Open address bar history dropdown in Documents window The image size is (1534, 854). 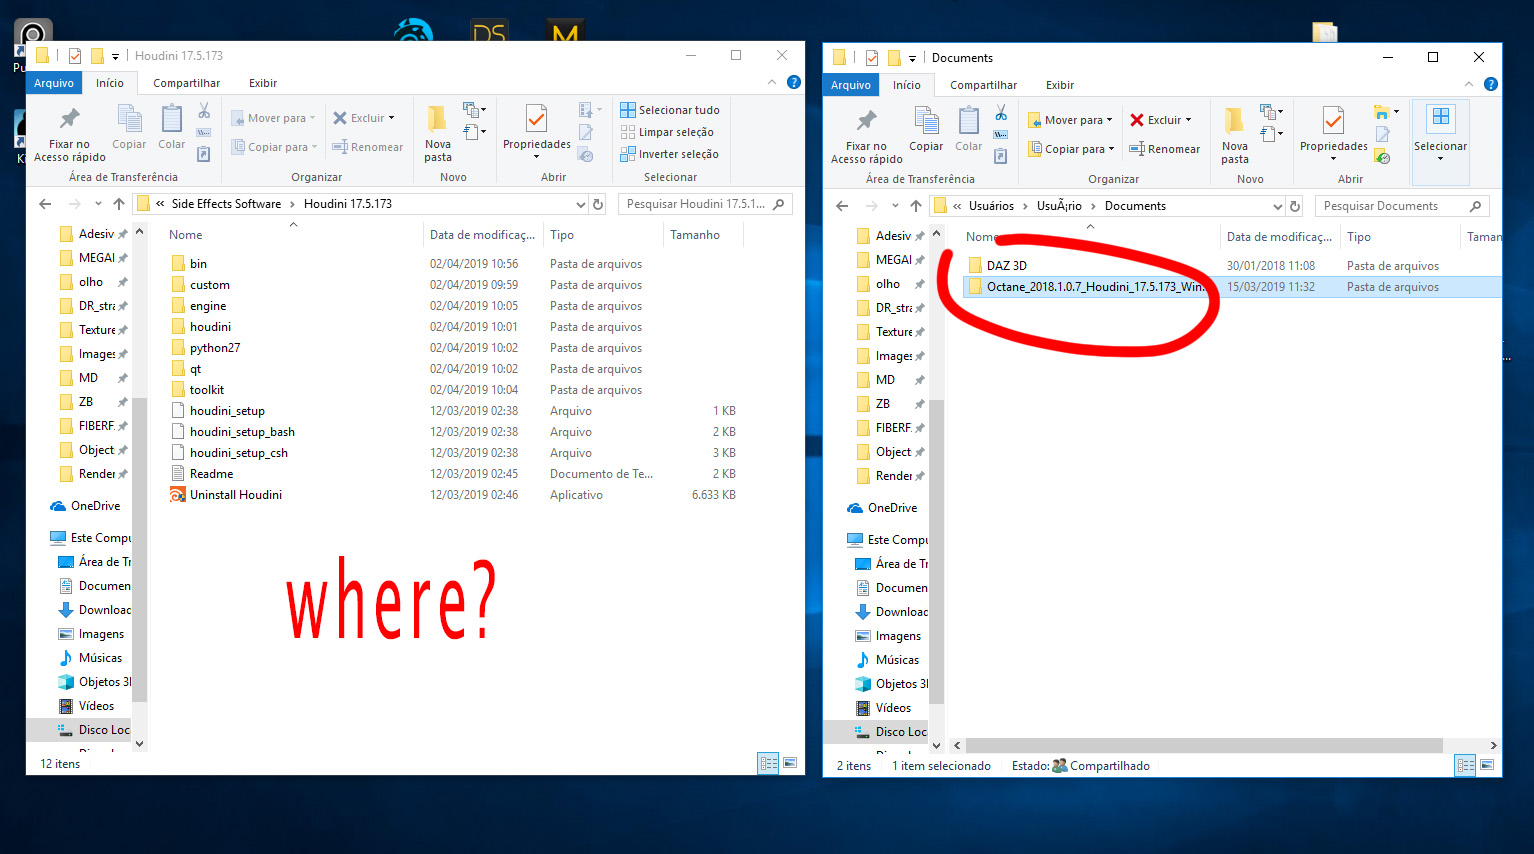click(x=1277, y=206)
